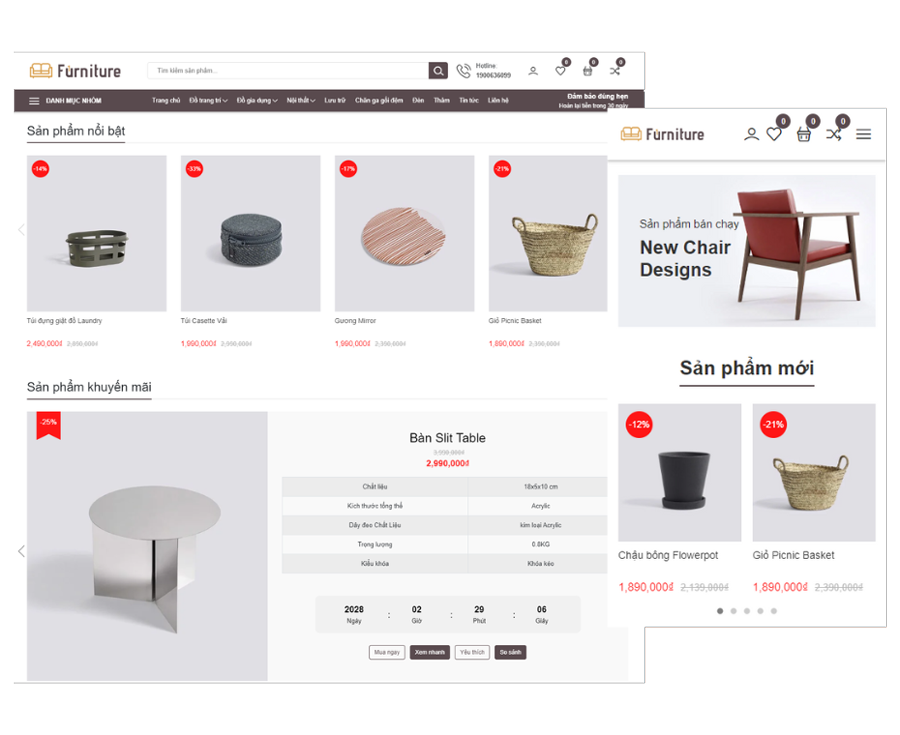Click the product search input field
Screen dimensions: 900x735
288,71
